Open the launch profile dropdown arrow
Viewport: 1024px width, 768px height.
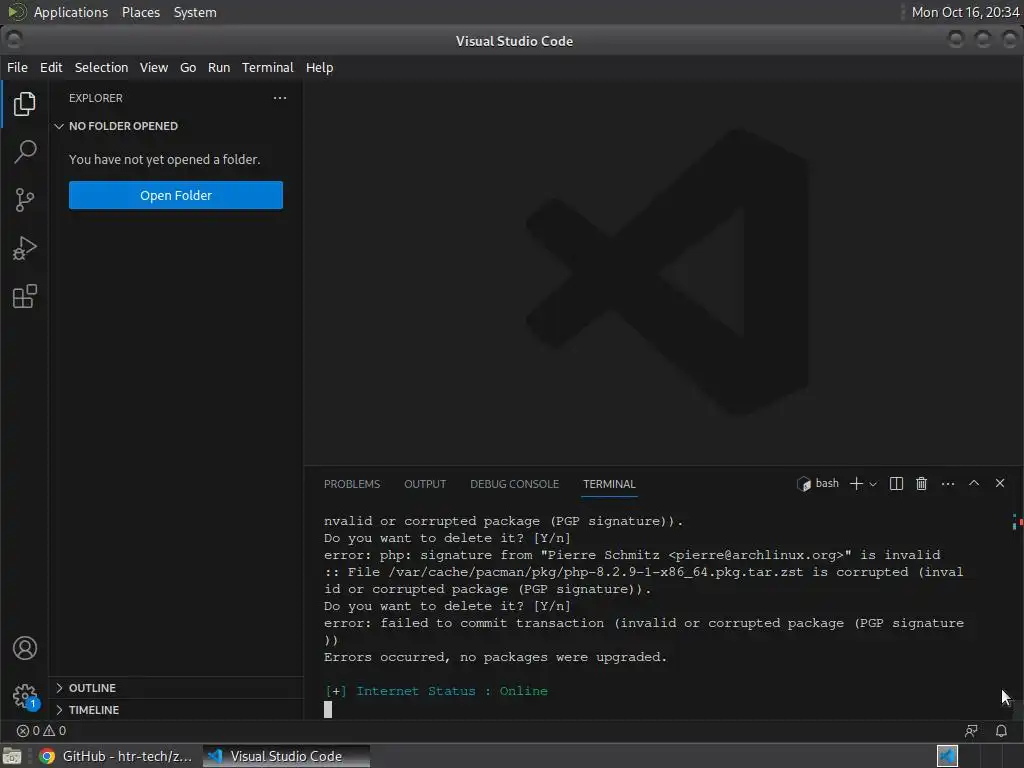[x=873, y=484]
